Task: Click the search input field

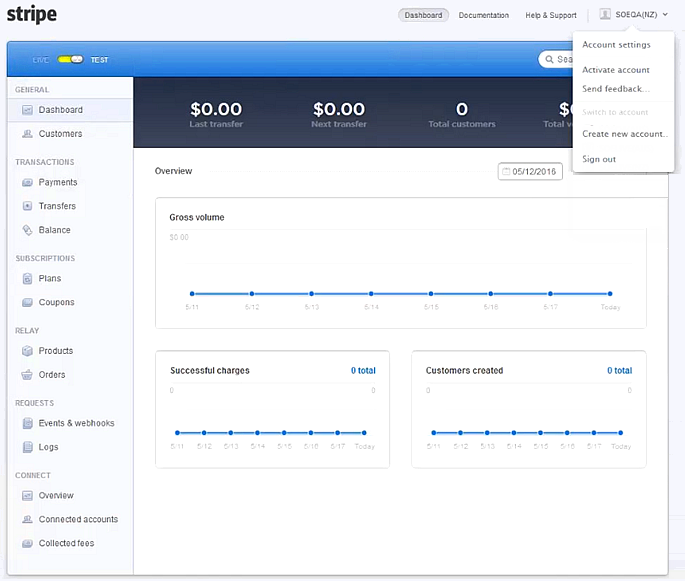Action: [x=556, y=59]
